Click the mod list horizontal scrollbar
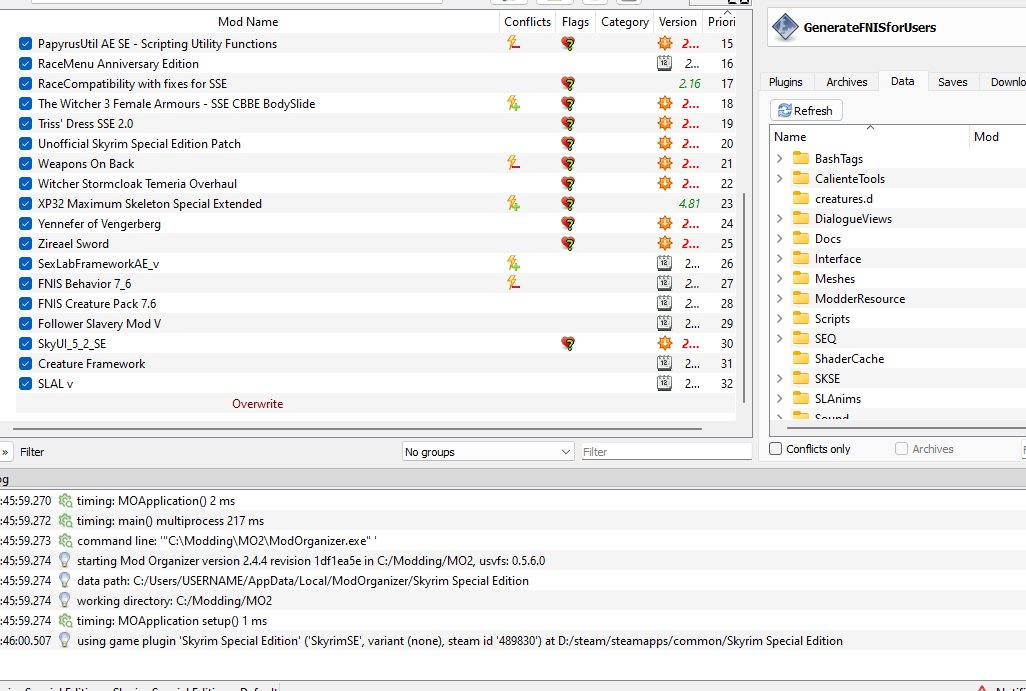 [357, 429]
